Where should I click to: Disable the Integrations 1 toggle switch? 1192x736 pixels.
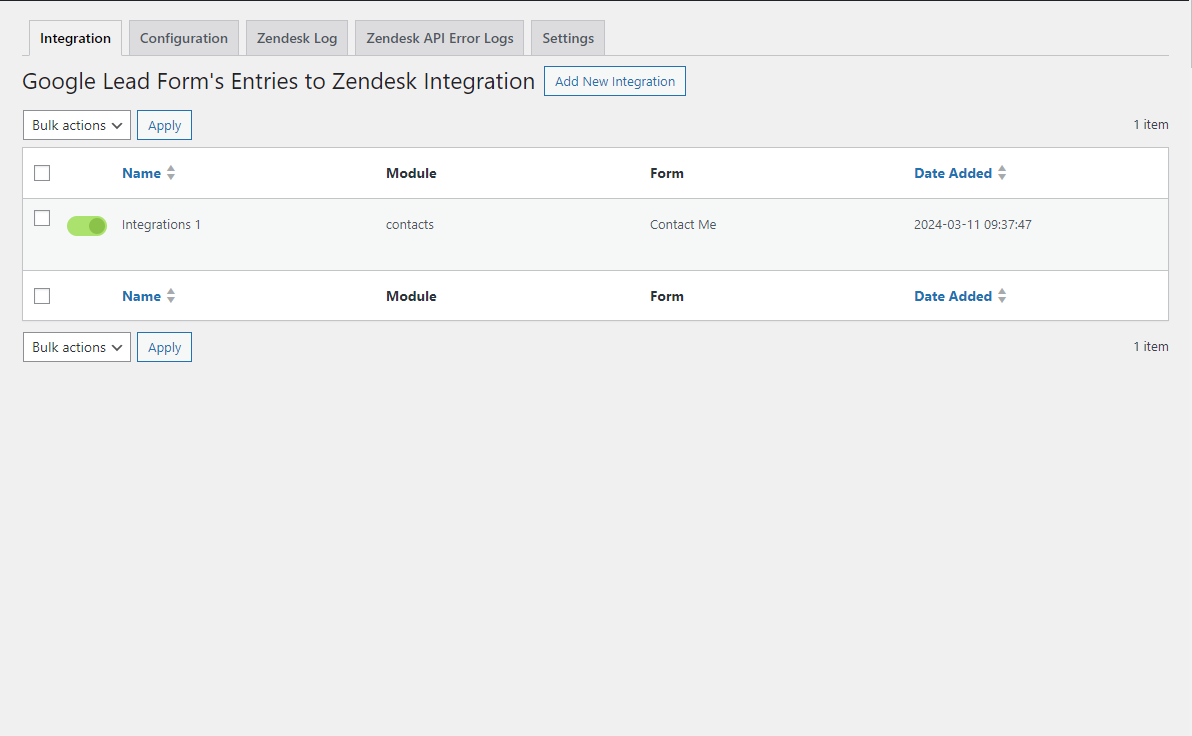(87, 226)
